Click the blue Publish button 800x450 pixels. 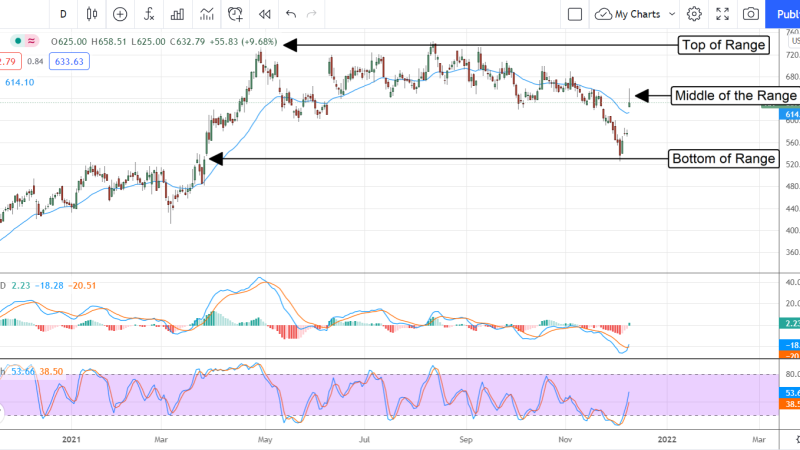point(784,14)
